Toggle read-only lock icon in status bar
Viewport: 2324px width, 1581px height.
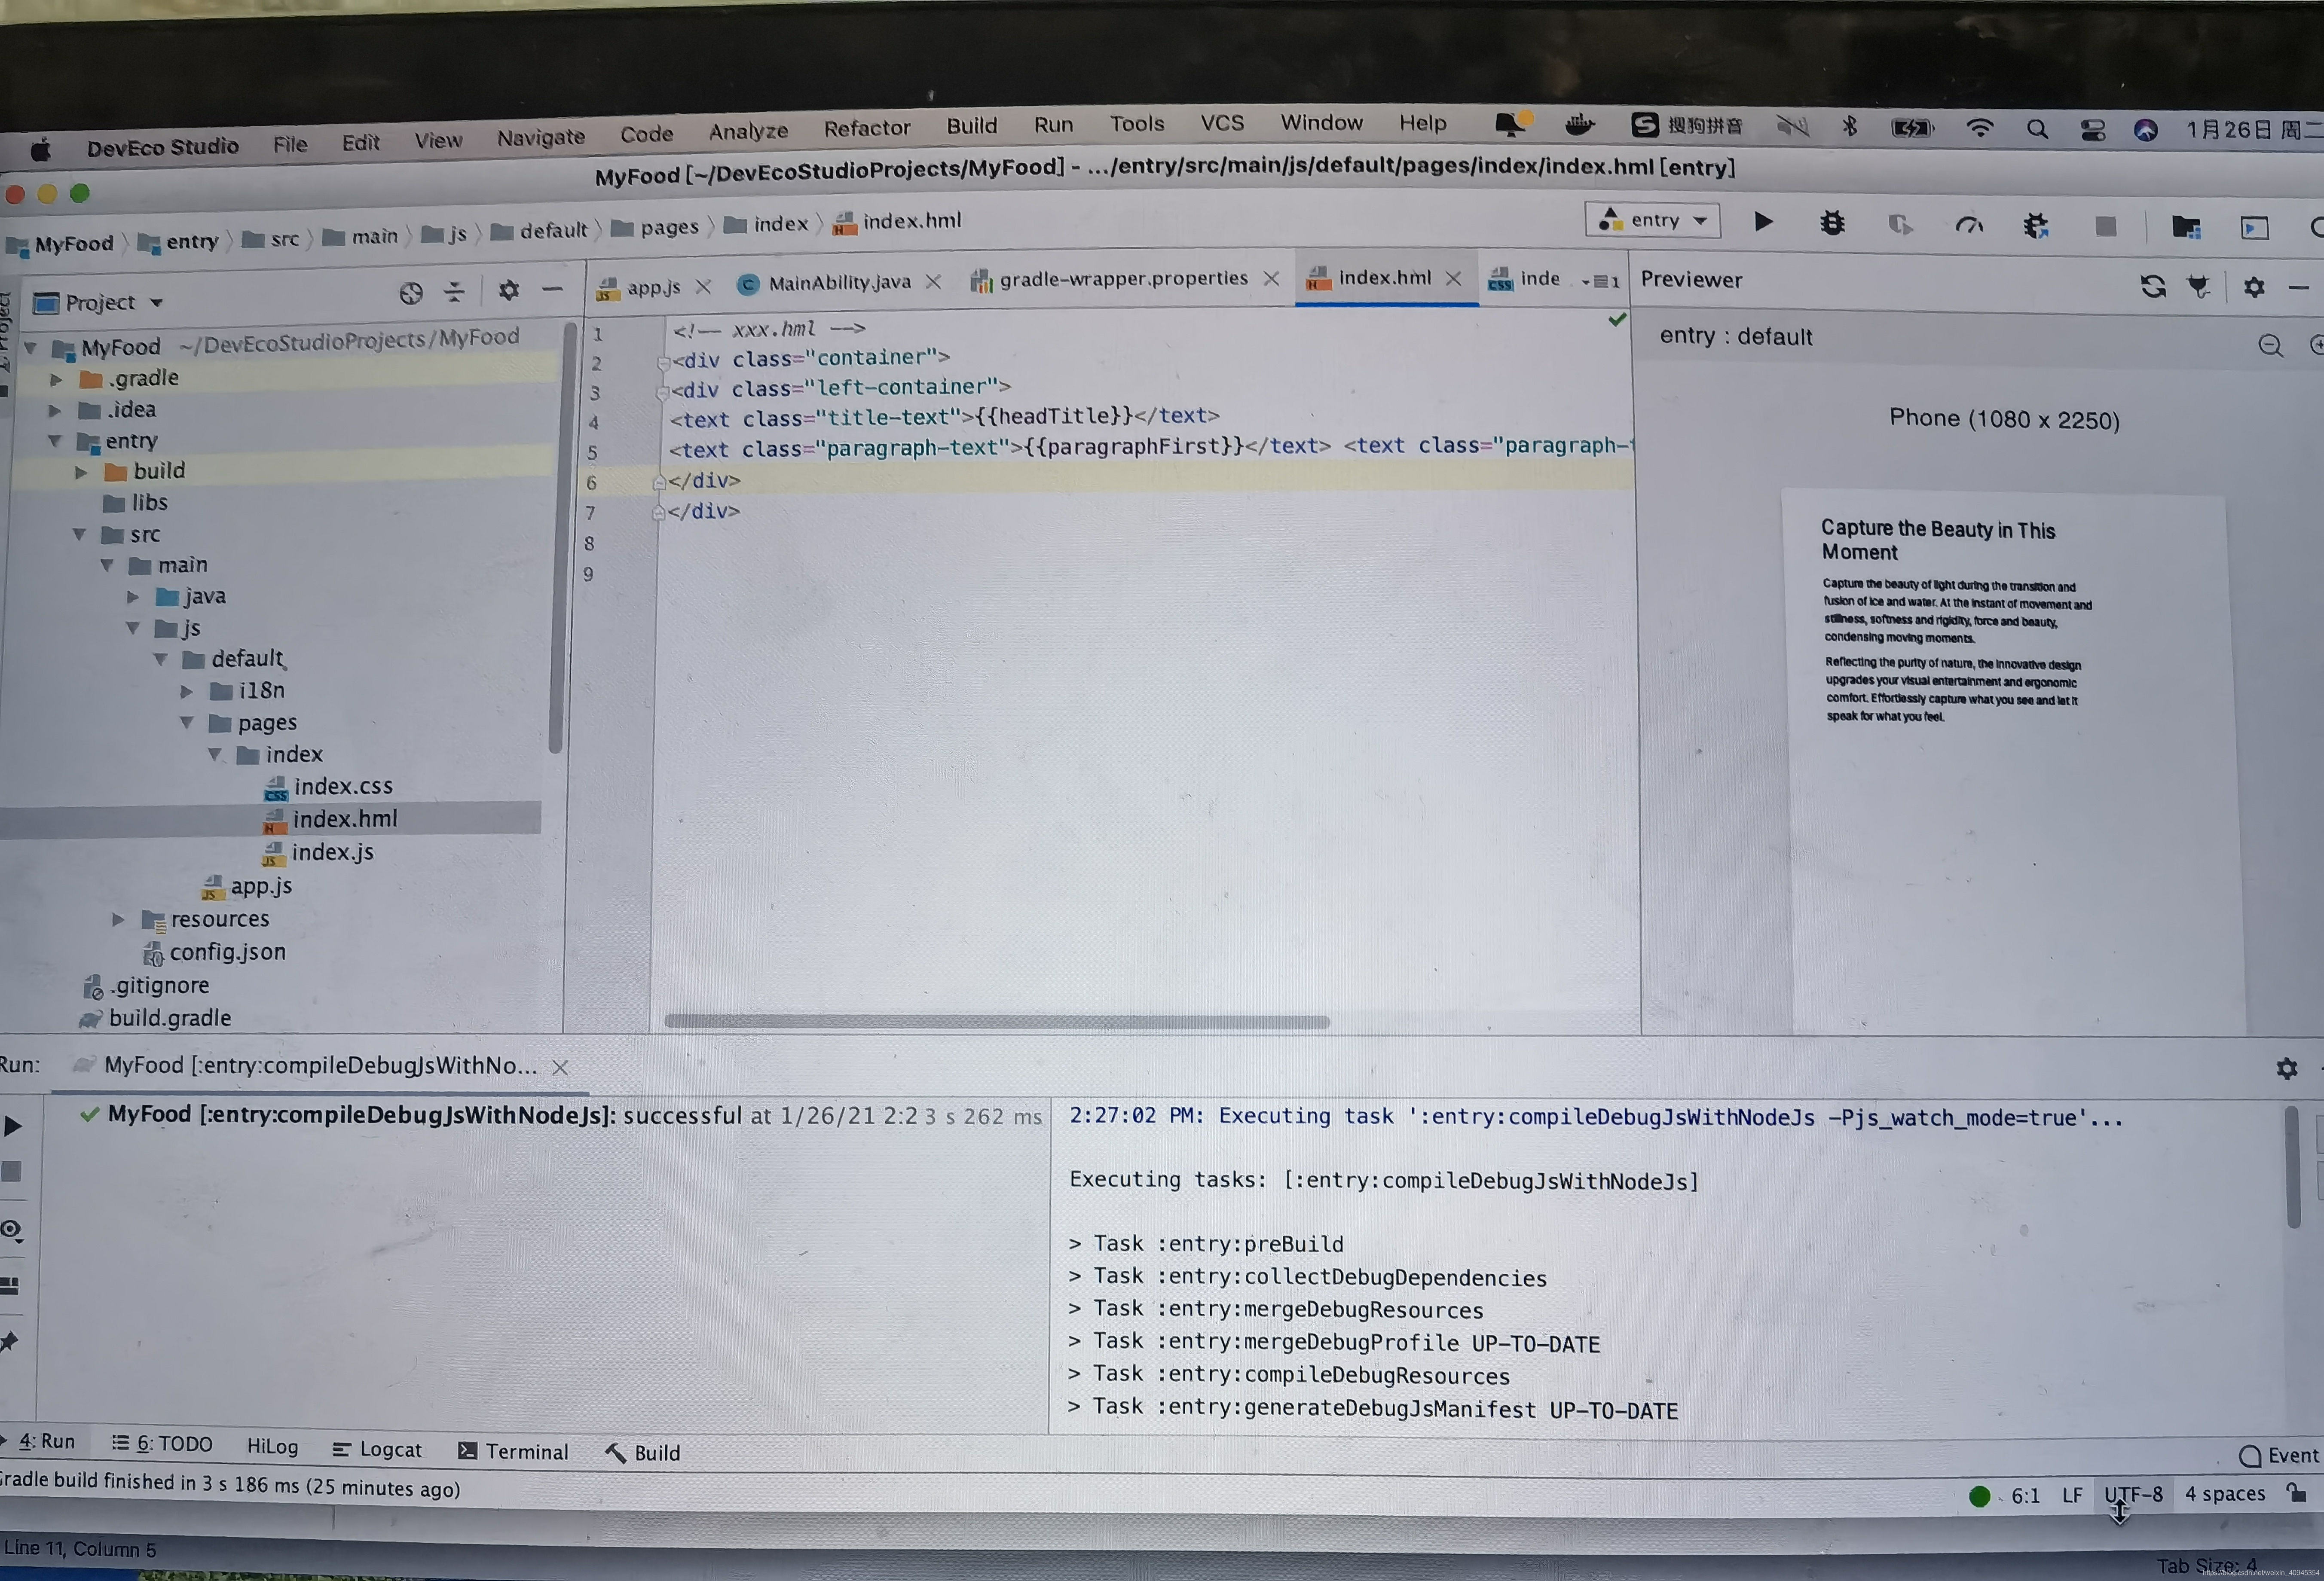pyautogui.click(x=2297, y=1493)
